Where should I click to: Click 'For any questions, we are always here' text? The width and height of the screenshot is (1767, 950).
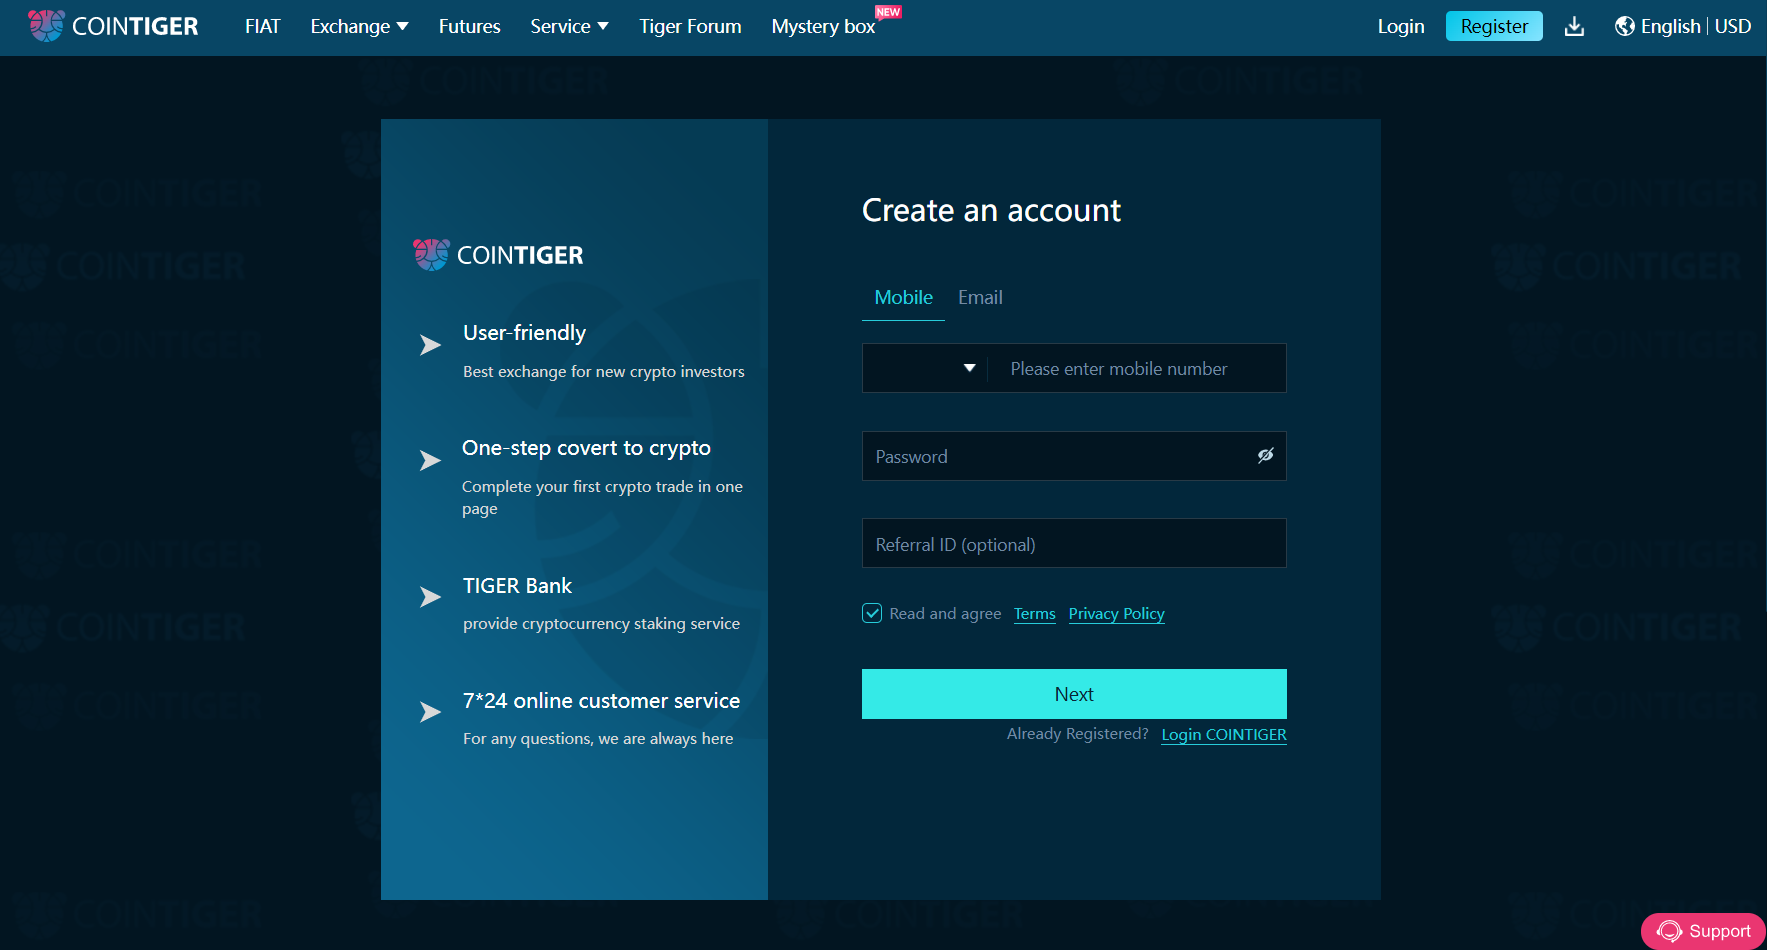coord(598,738)
